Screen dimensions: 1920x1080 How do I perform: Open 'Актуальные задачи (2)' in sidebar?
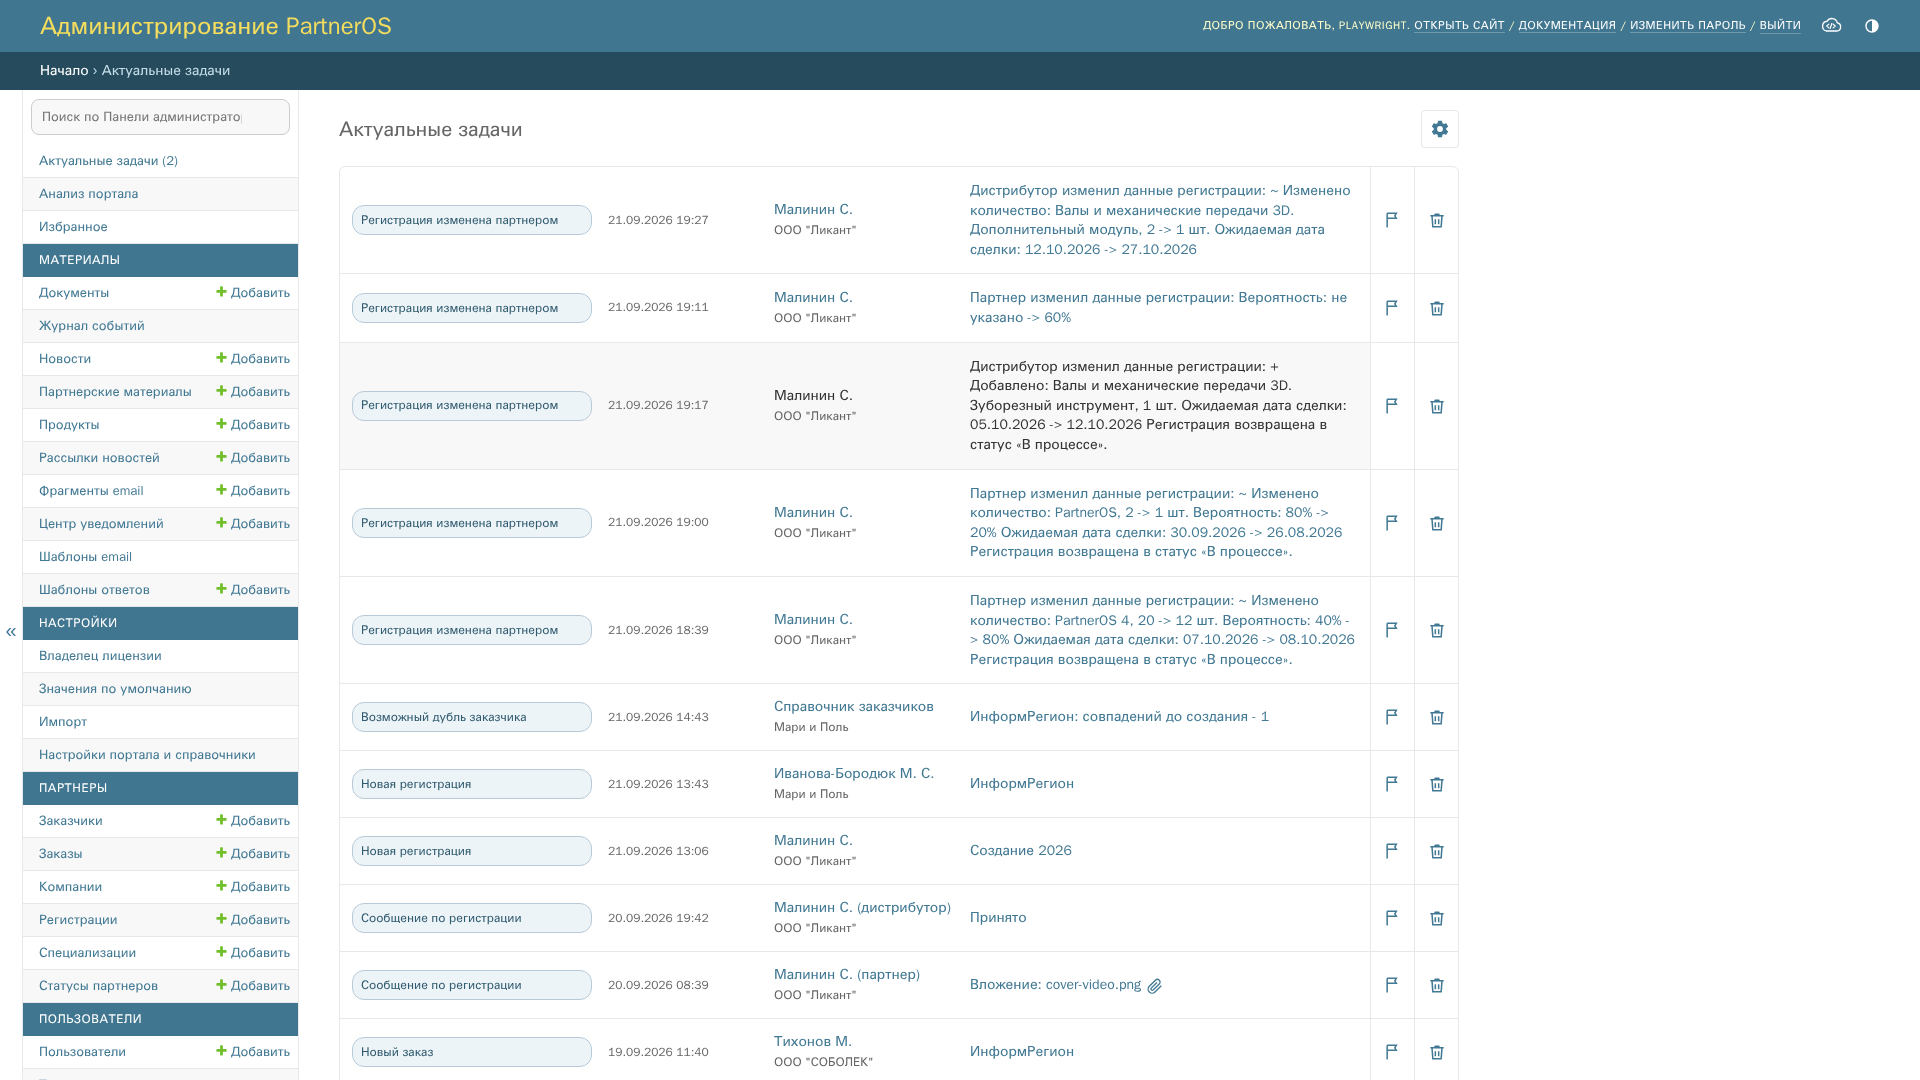(x=108, y=161)
